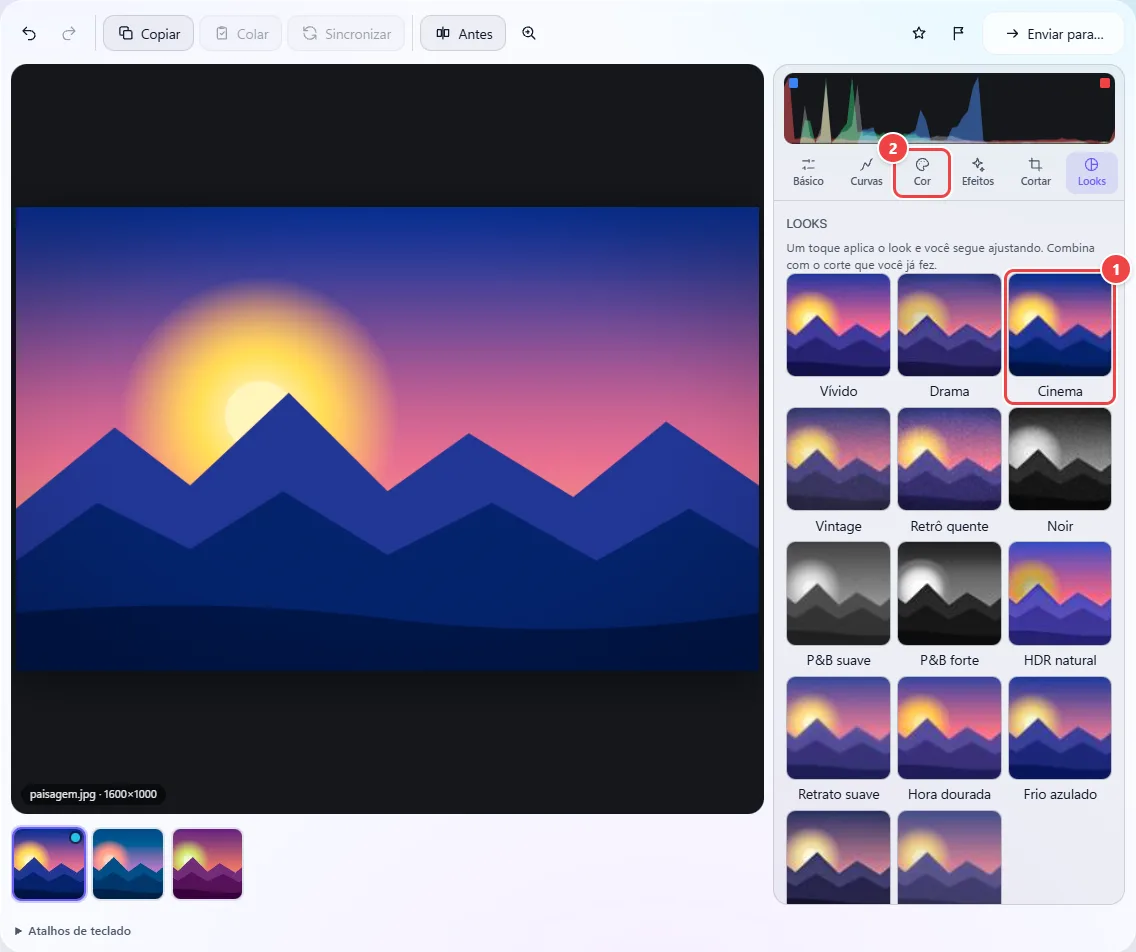The width and height of the screenshot is (1136, 952).
Task: Flag the current photo
Action: click(958, 33)
